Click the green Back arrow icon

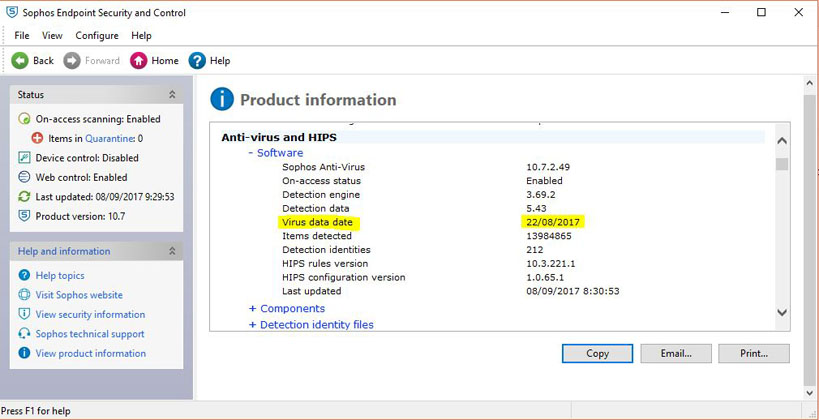tap(20, 61)
